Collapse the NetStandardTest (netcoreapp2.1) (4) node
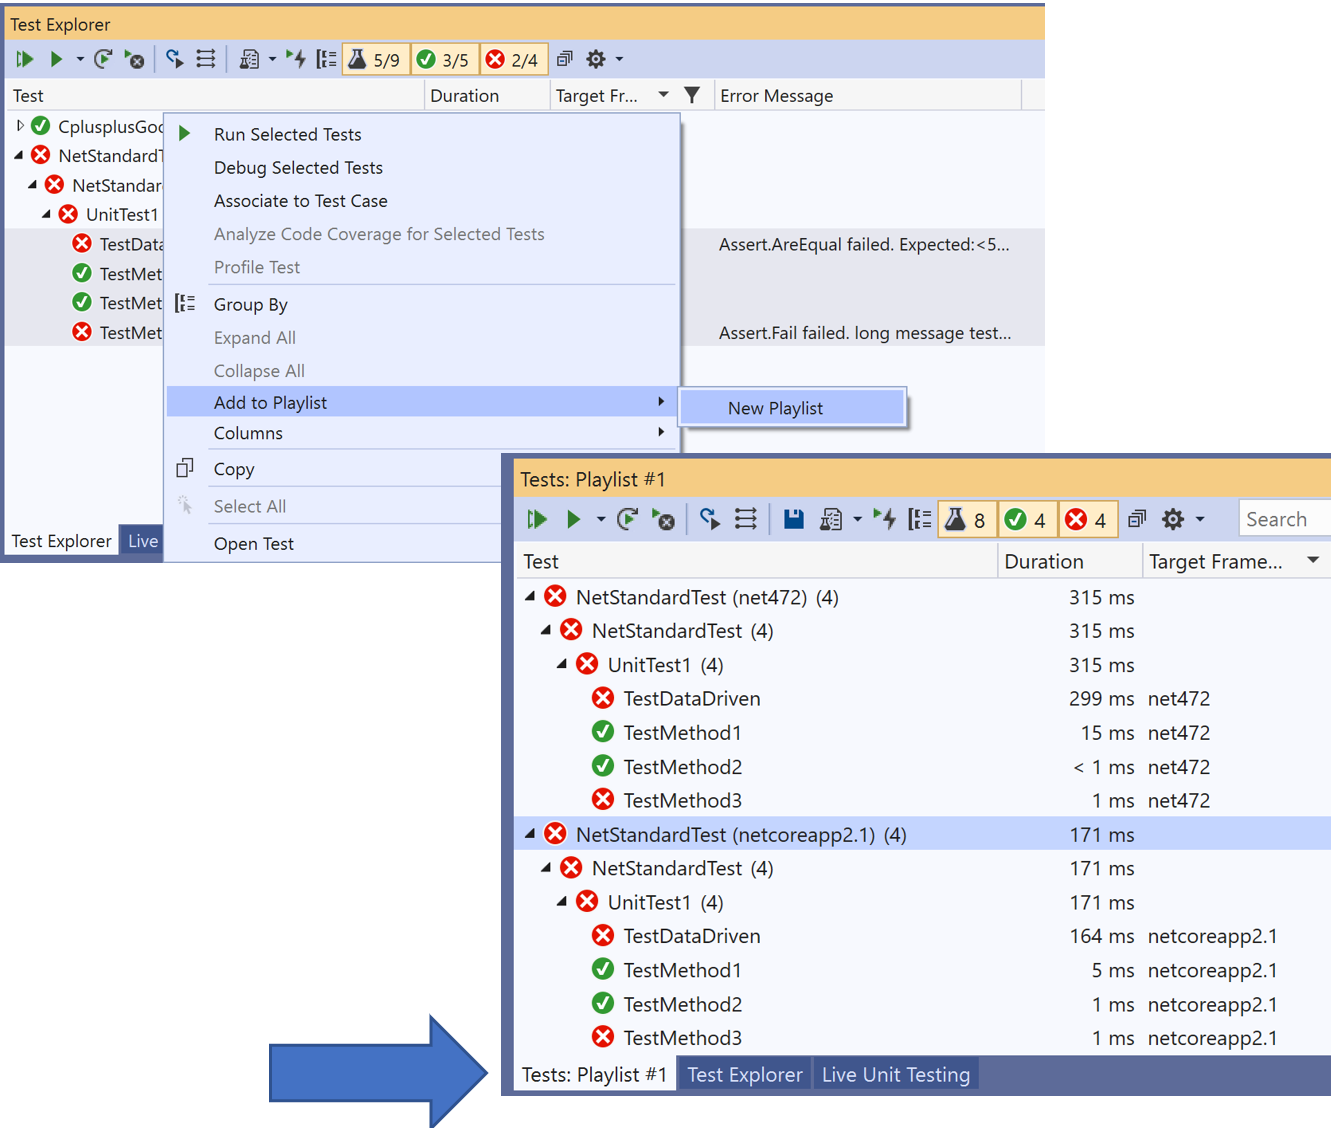1331x1128 pixels. point(530,833)
